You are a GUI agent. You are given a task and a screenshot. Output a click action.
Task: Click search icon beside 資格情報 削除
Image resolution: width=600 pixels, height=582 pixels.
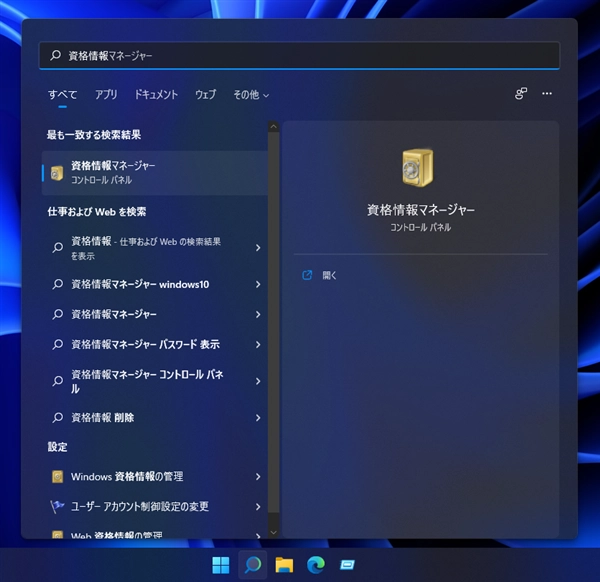(x=57, y=417)
